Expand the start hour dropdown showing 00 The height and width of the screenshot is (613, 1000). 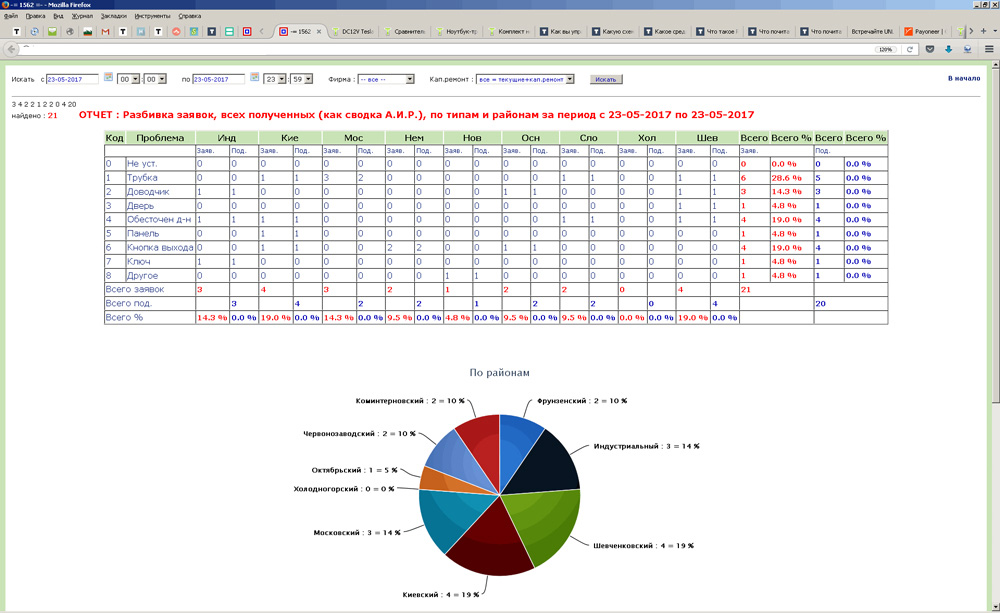128,78
